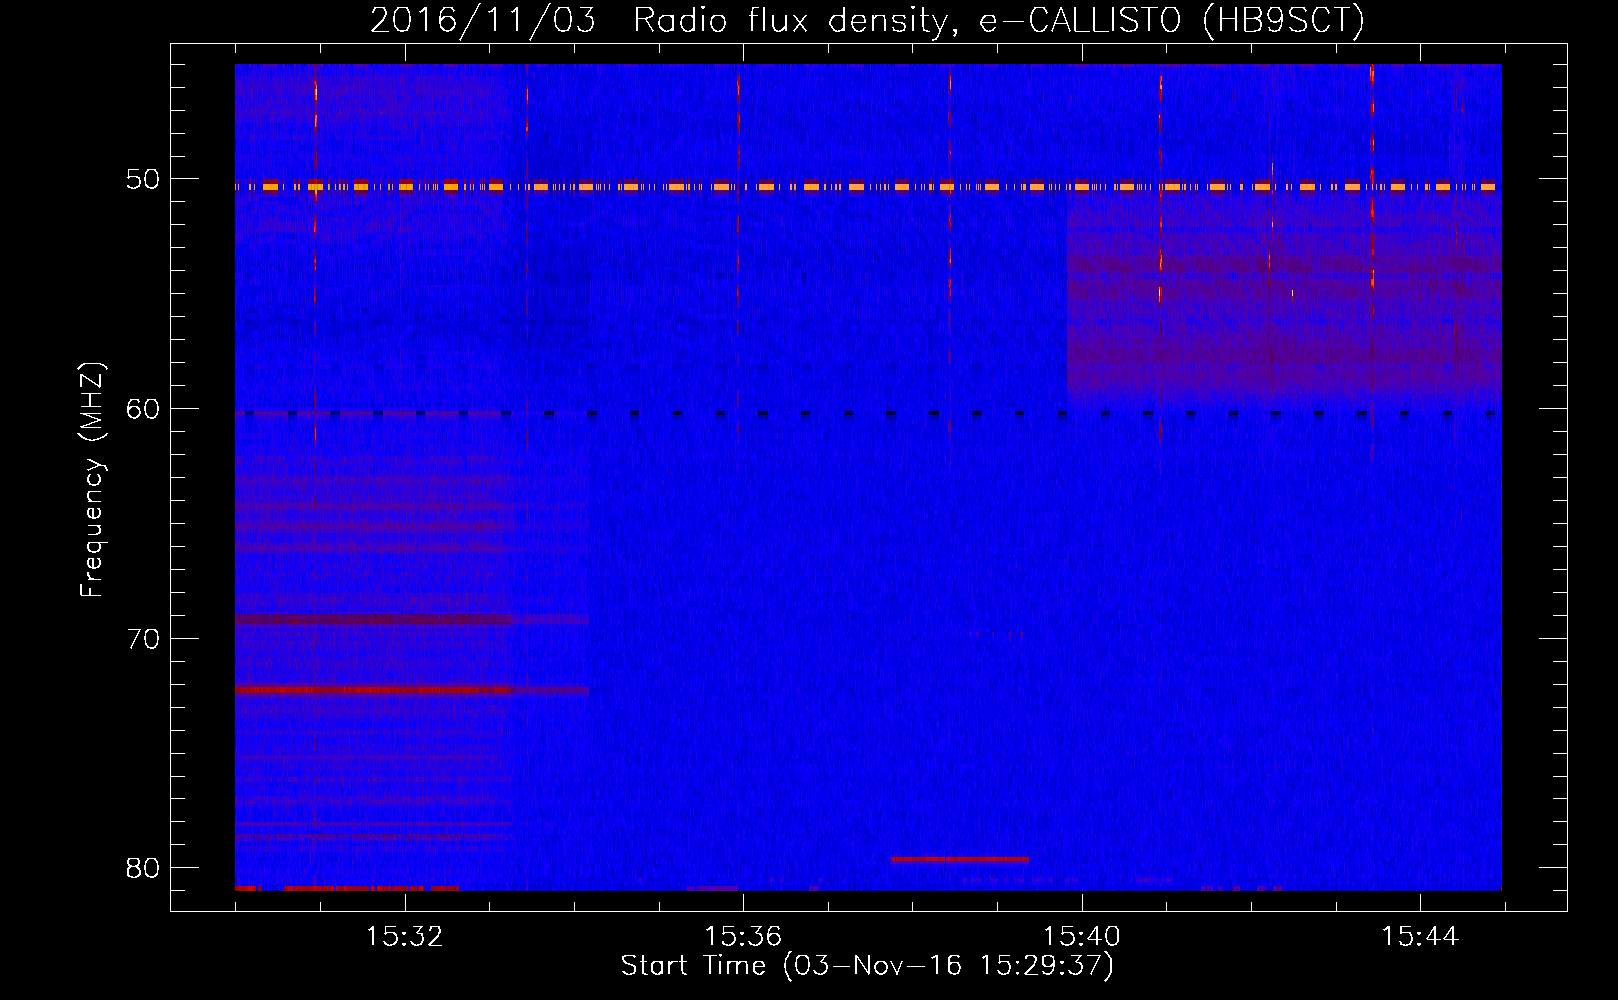This screenshot has width=1618, height=1000.
Task: Click the 80 frequency tick label
Action: click(143, 868)
